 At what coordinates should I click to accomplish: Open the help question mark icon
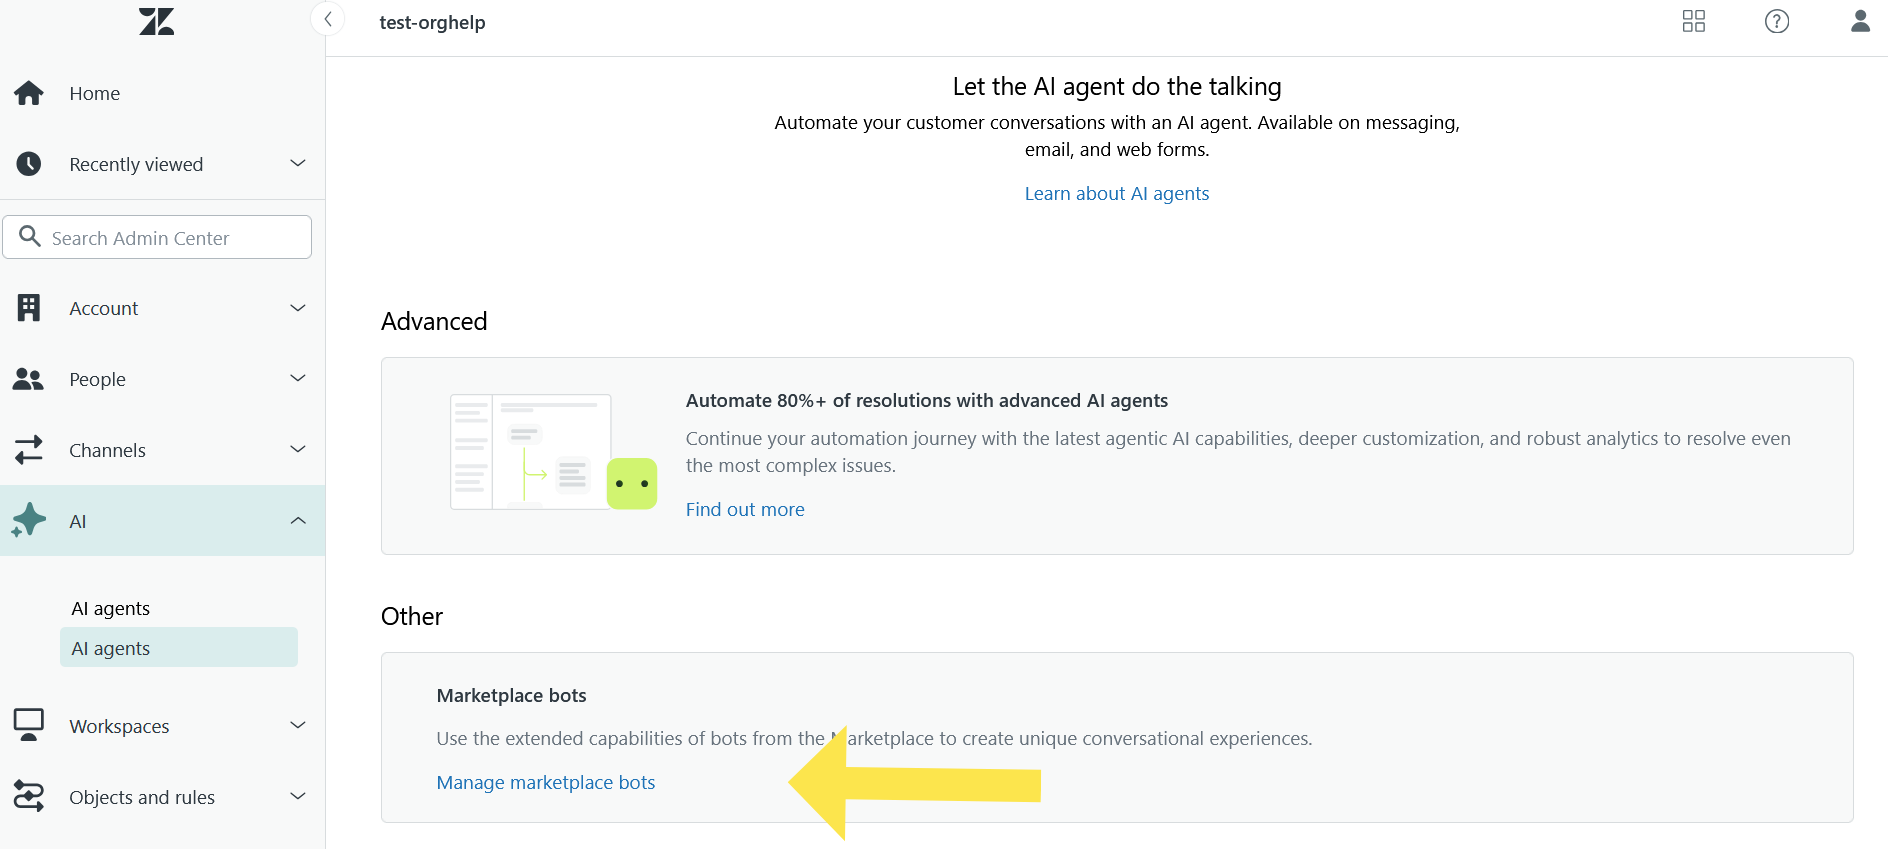[x=1776, y=21]
